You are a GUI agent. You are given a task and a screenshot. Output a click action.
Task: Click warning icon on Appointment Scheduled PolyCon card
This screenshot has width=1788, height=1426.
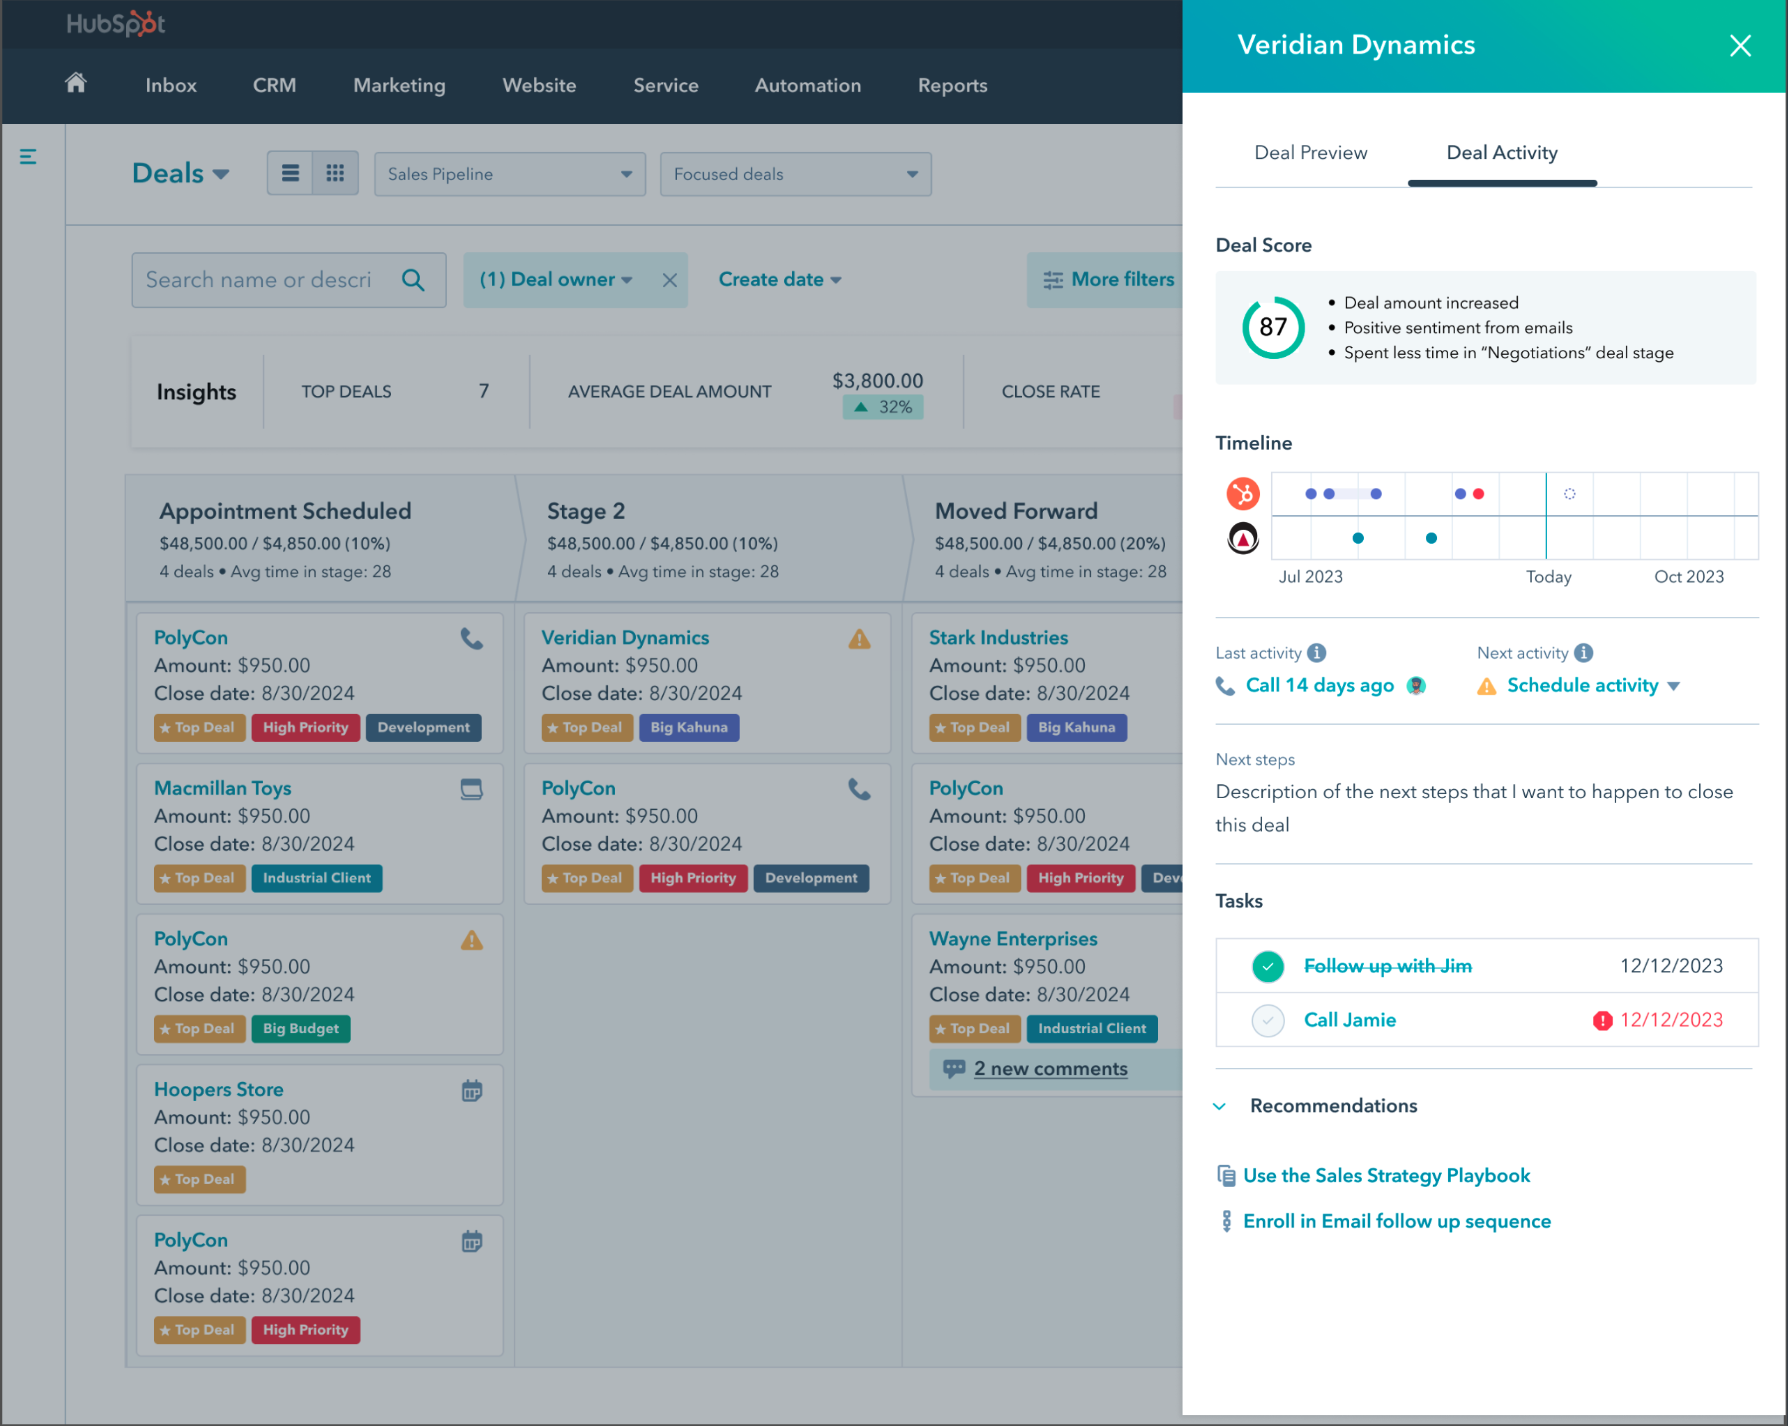(472, 940)
